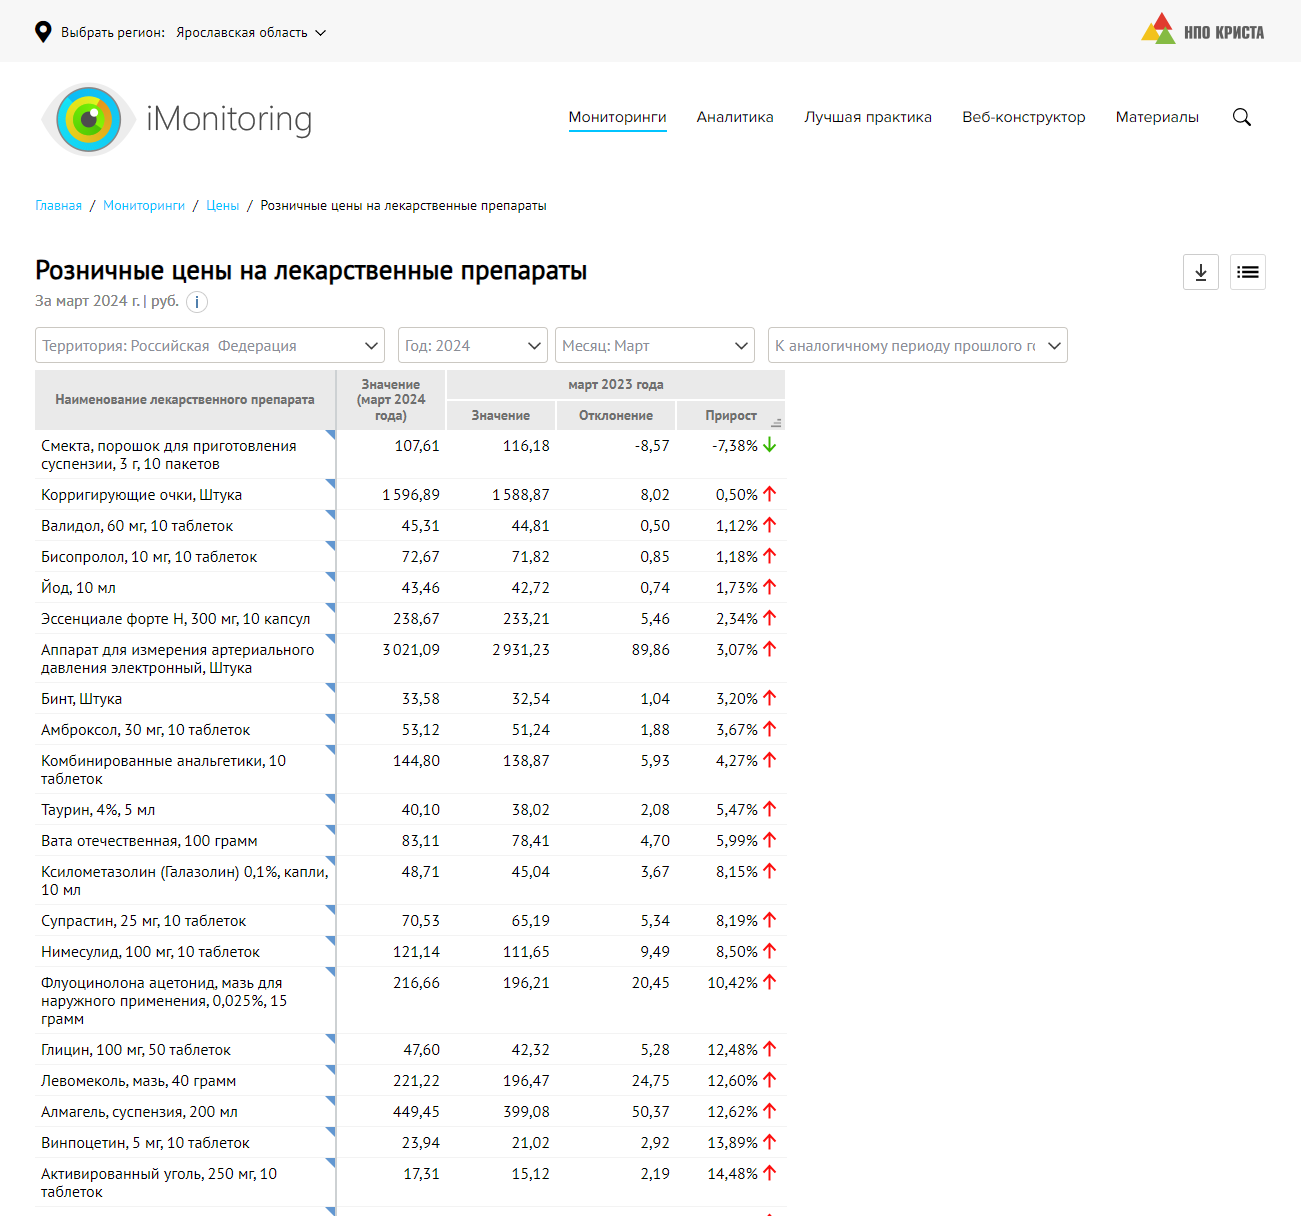Click the red up arrow for Эссенциале форте

(770, 618)
